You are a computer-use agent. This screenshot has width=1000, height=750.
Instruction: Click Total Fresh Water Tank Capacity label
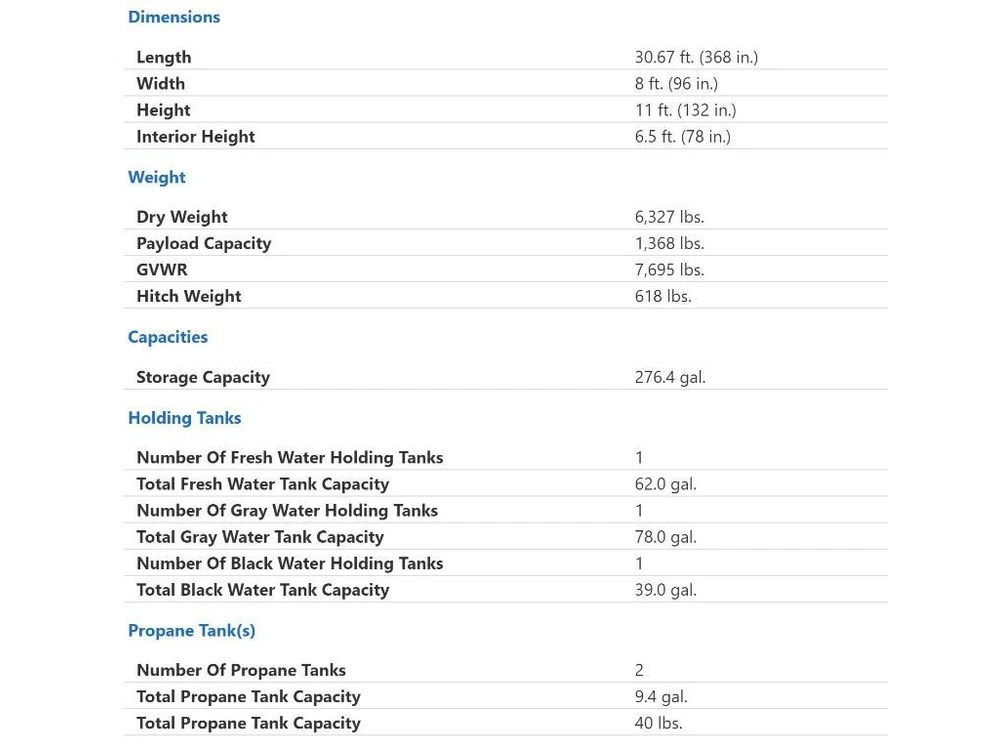pos(263,484)
